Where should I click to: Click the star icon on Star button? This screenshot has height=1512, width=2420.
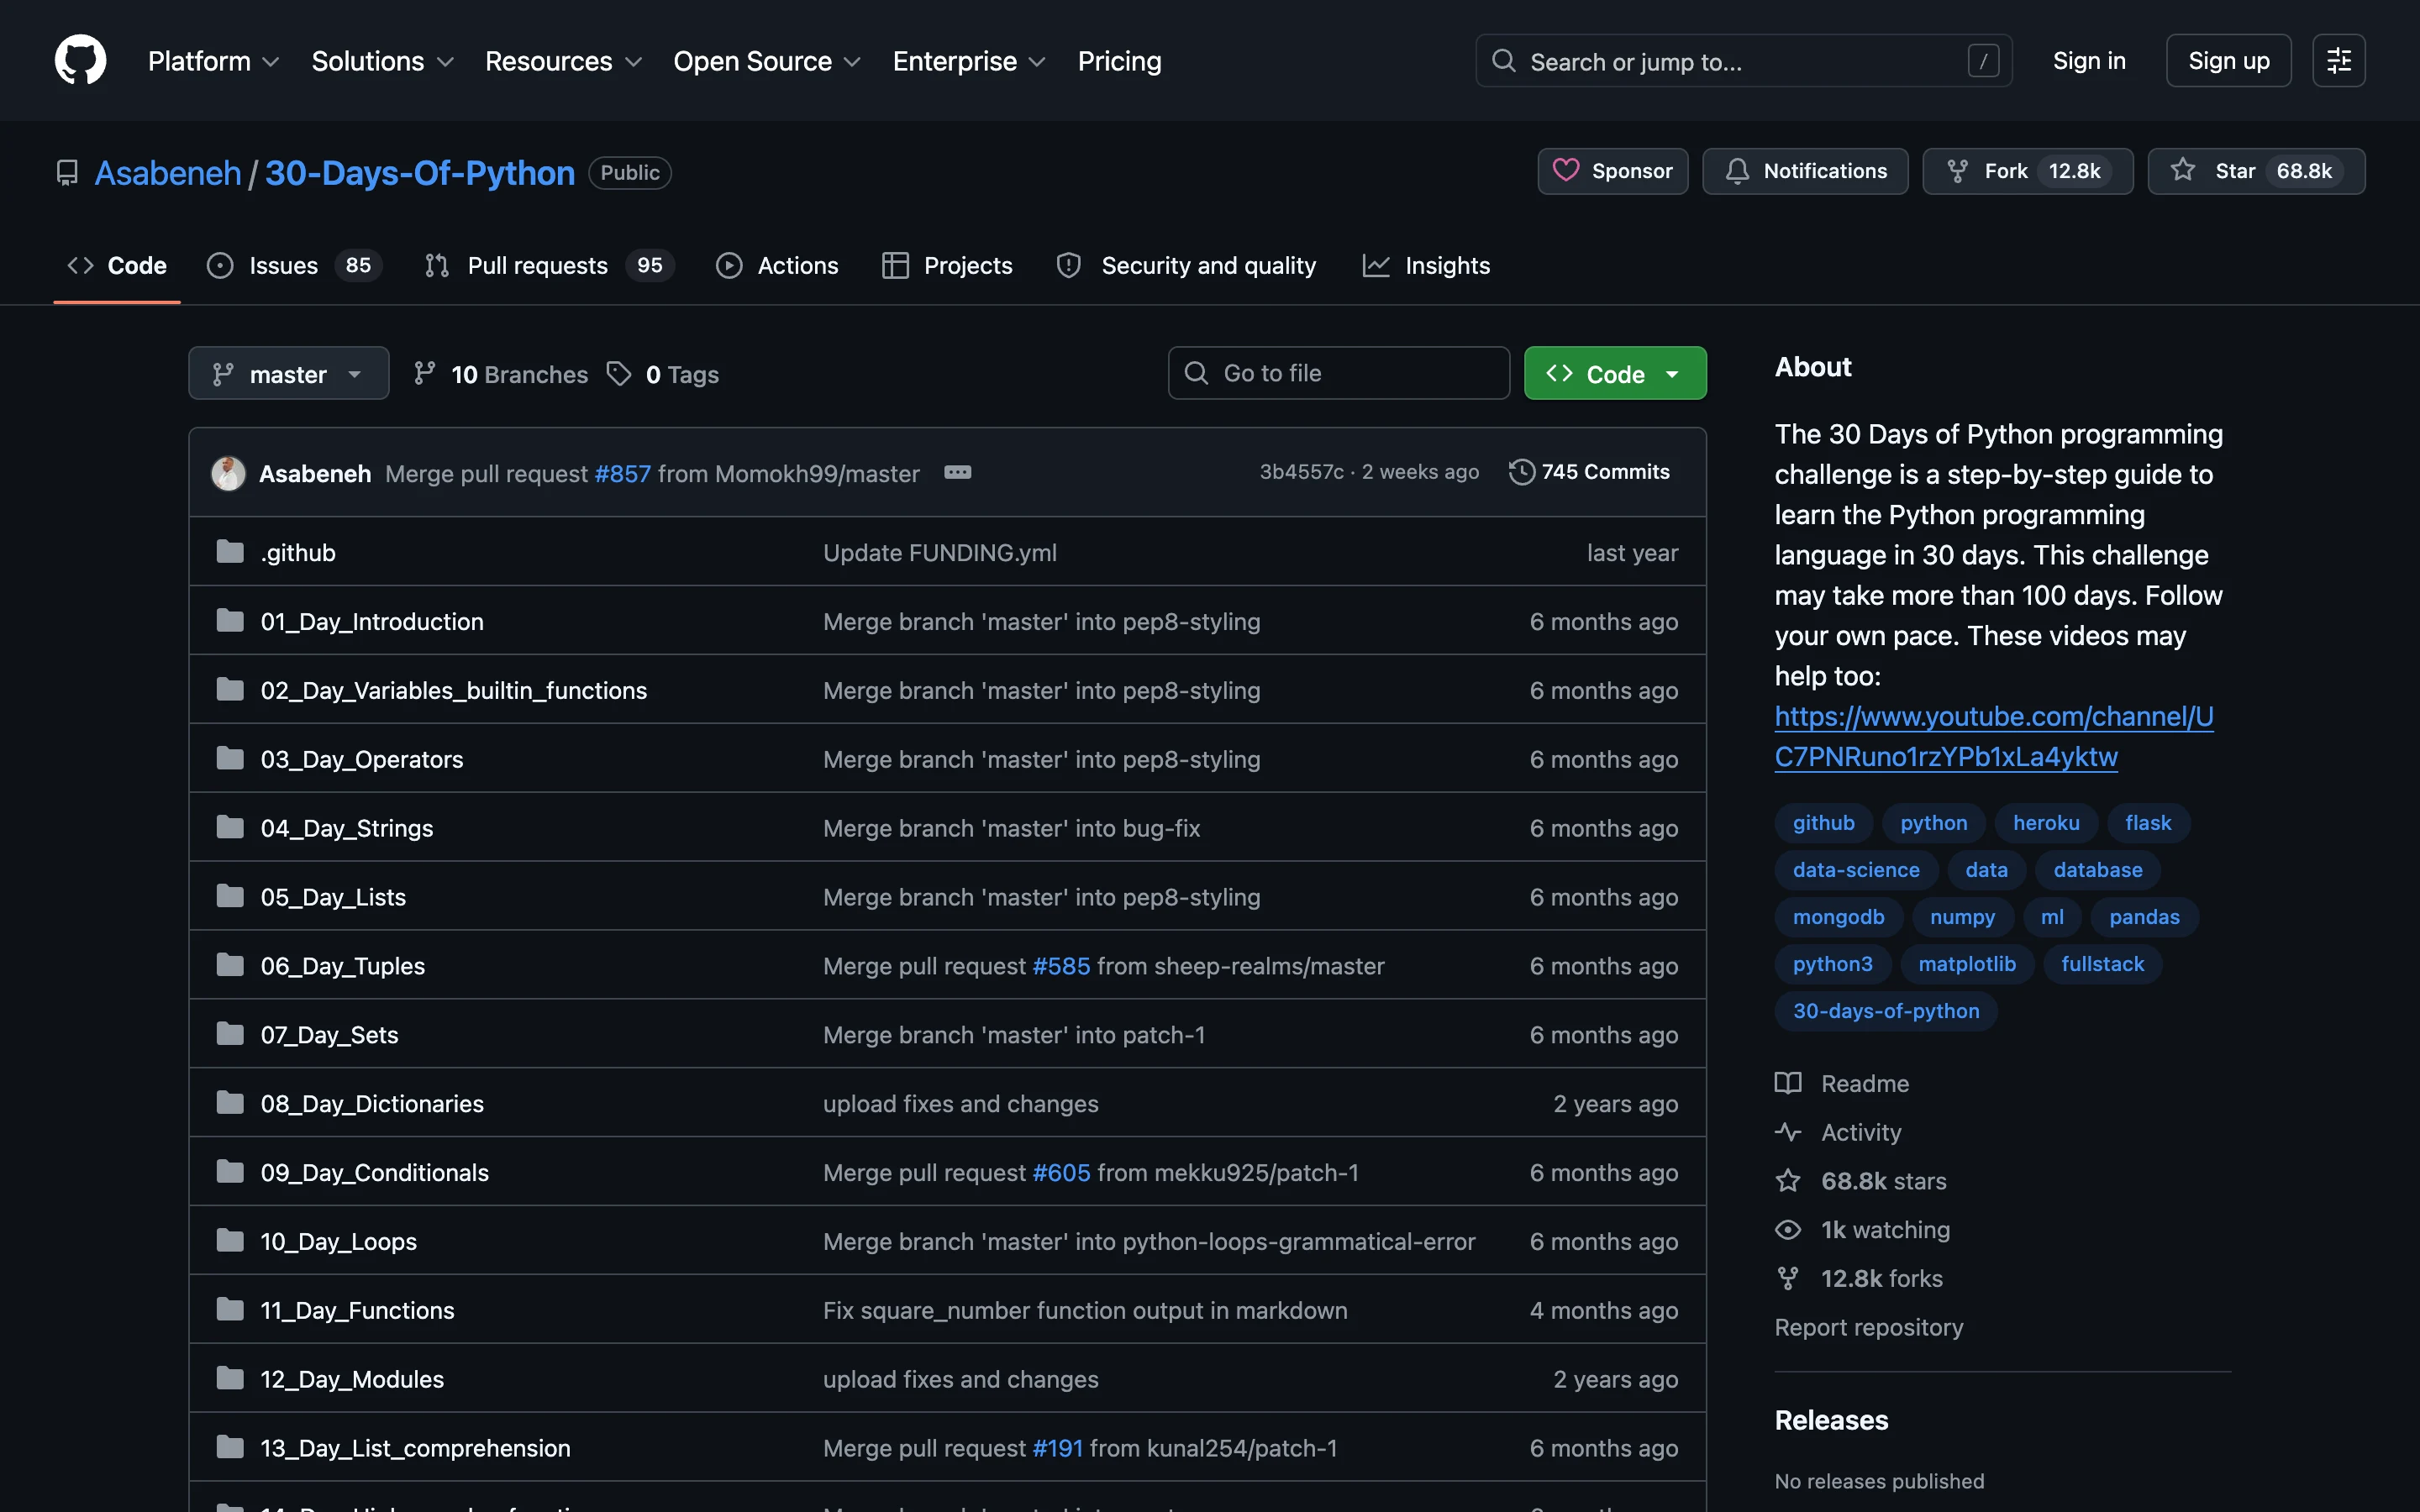[x=2183, y=171]
